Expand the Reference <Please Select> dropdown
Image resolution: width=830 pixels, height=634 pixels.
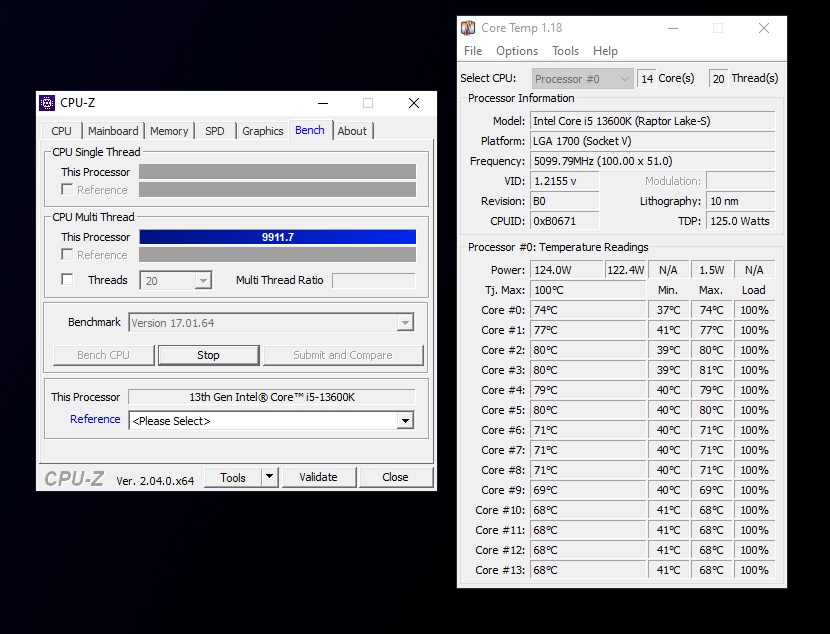tap(405, 421)
